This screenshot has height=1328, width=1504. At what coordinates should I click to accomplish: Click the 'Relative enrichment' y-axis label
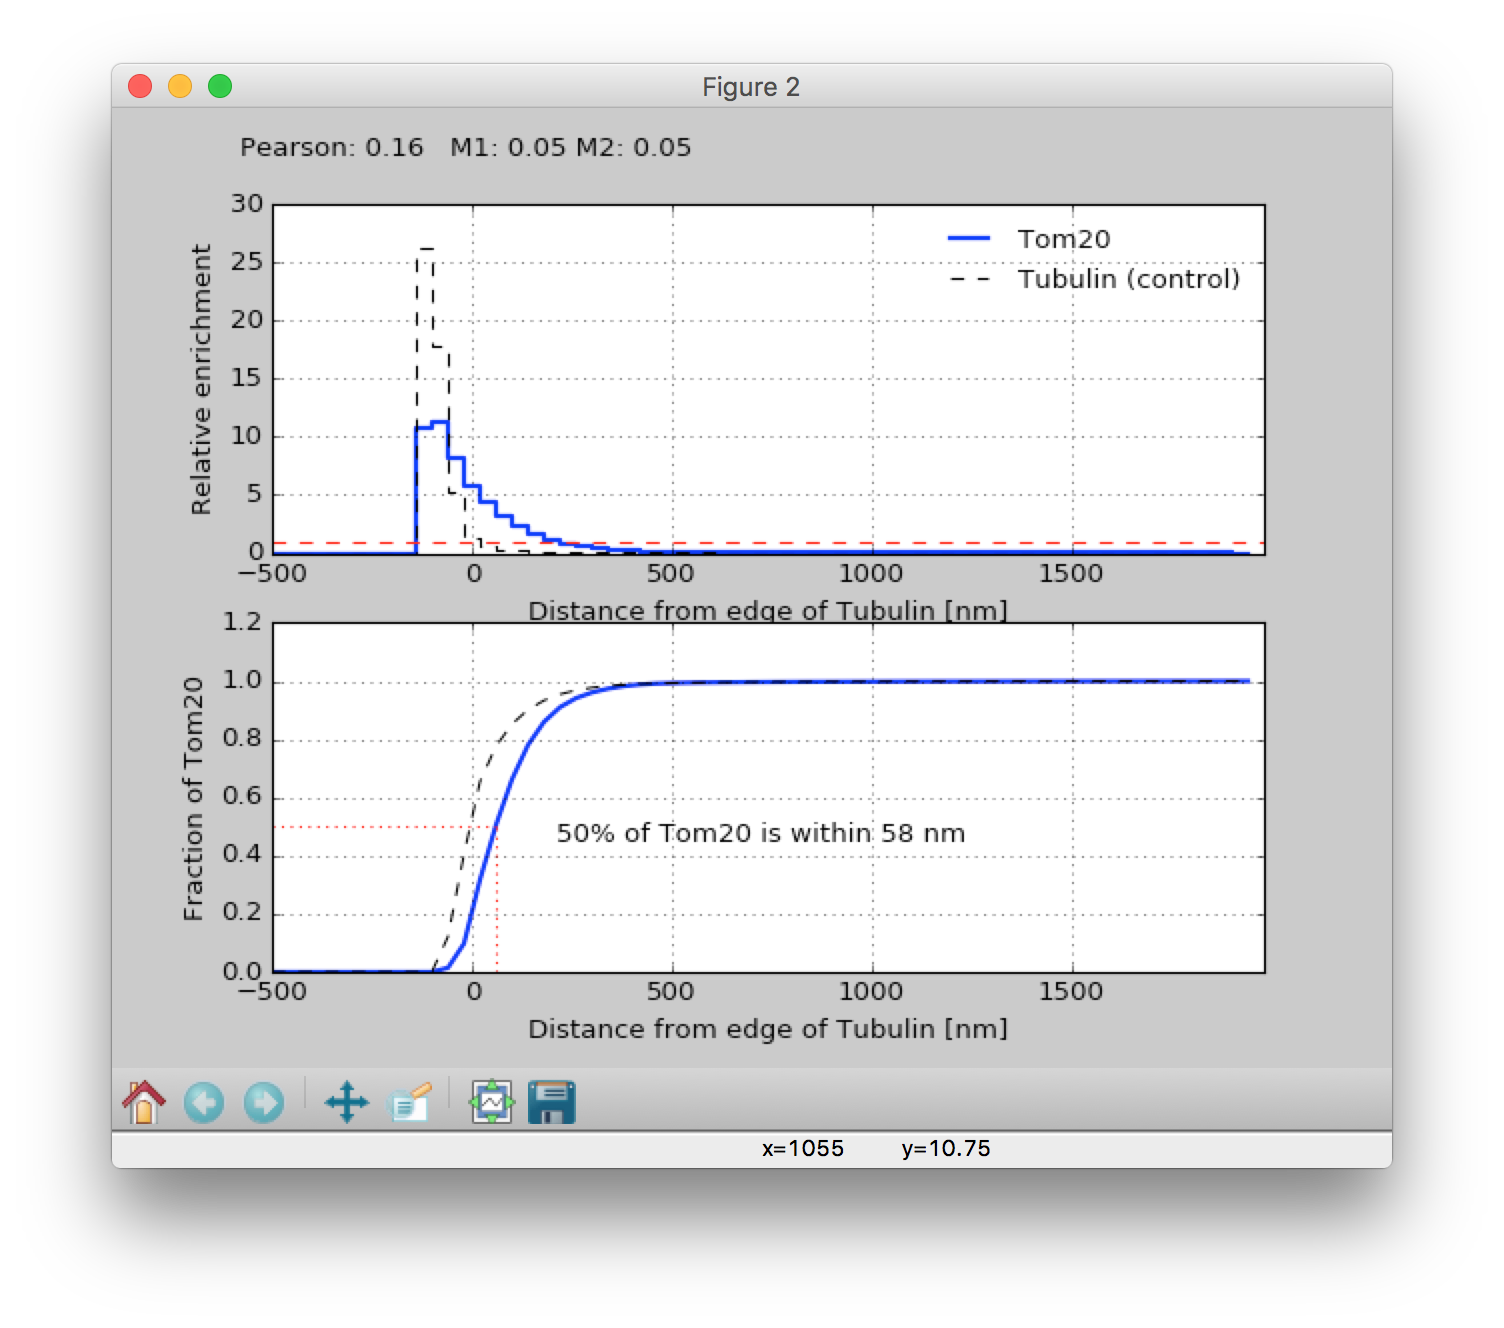click(201, 379)
